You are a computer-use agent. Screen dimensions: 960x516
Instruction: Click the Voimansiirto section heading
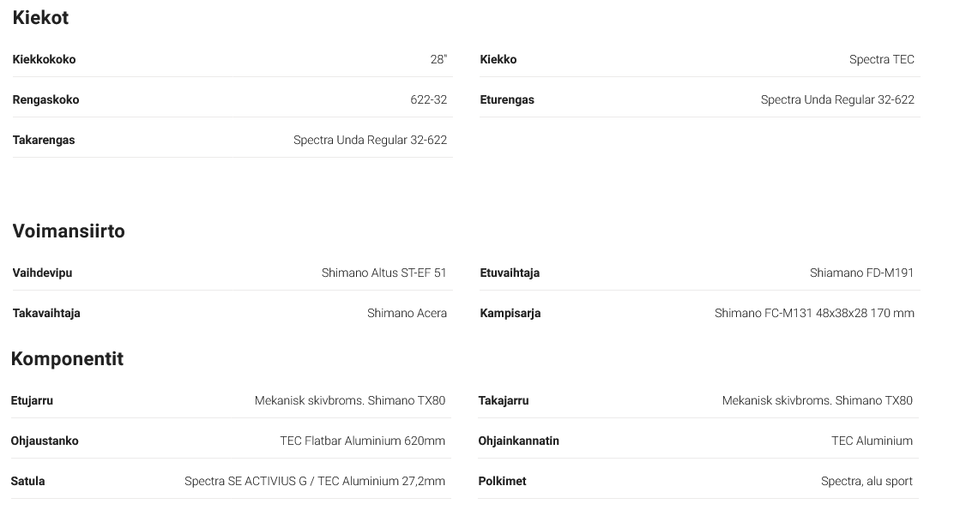tap(68, 231)
